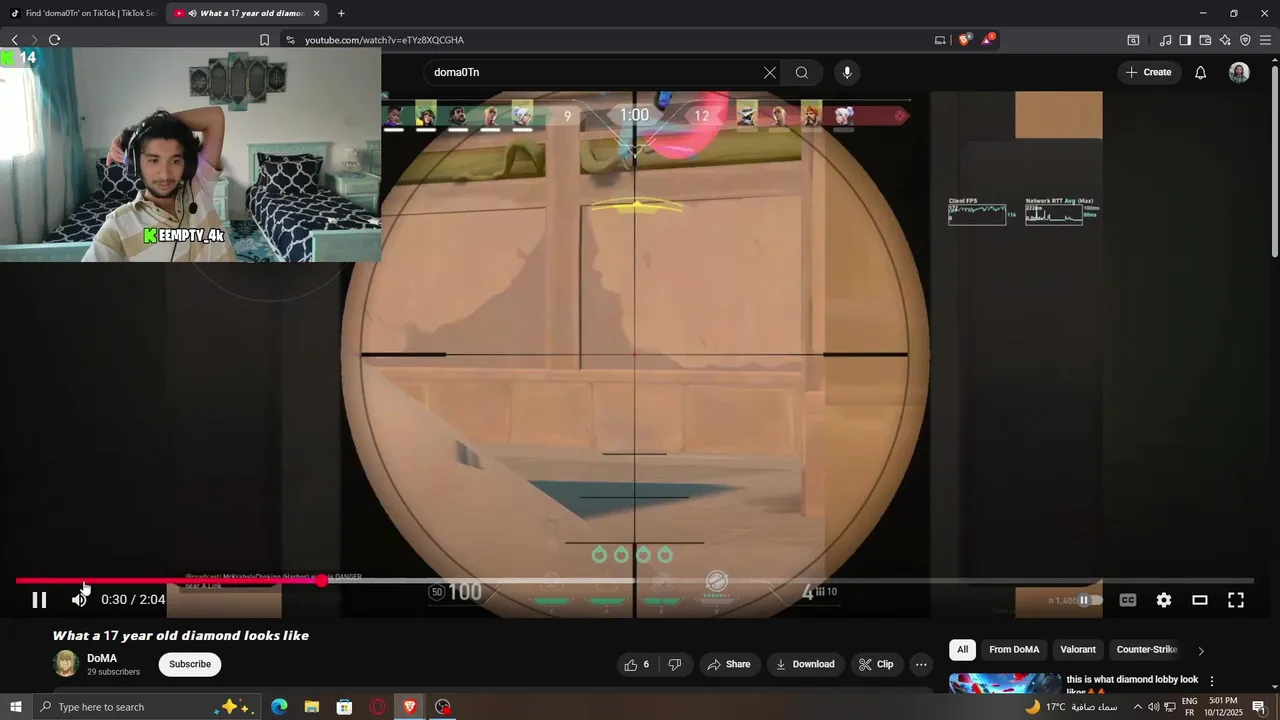The height and width of the screenshot is (720, 1280).
Task: Open Leo AI sparkle icon
Action: coord(1225,40)
